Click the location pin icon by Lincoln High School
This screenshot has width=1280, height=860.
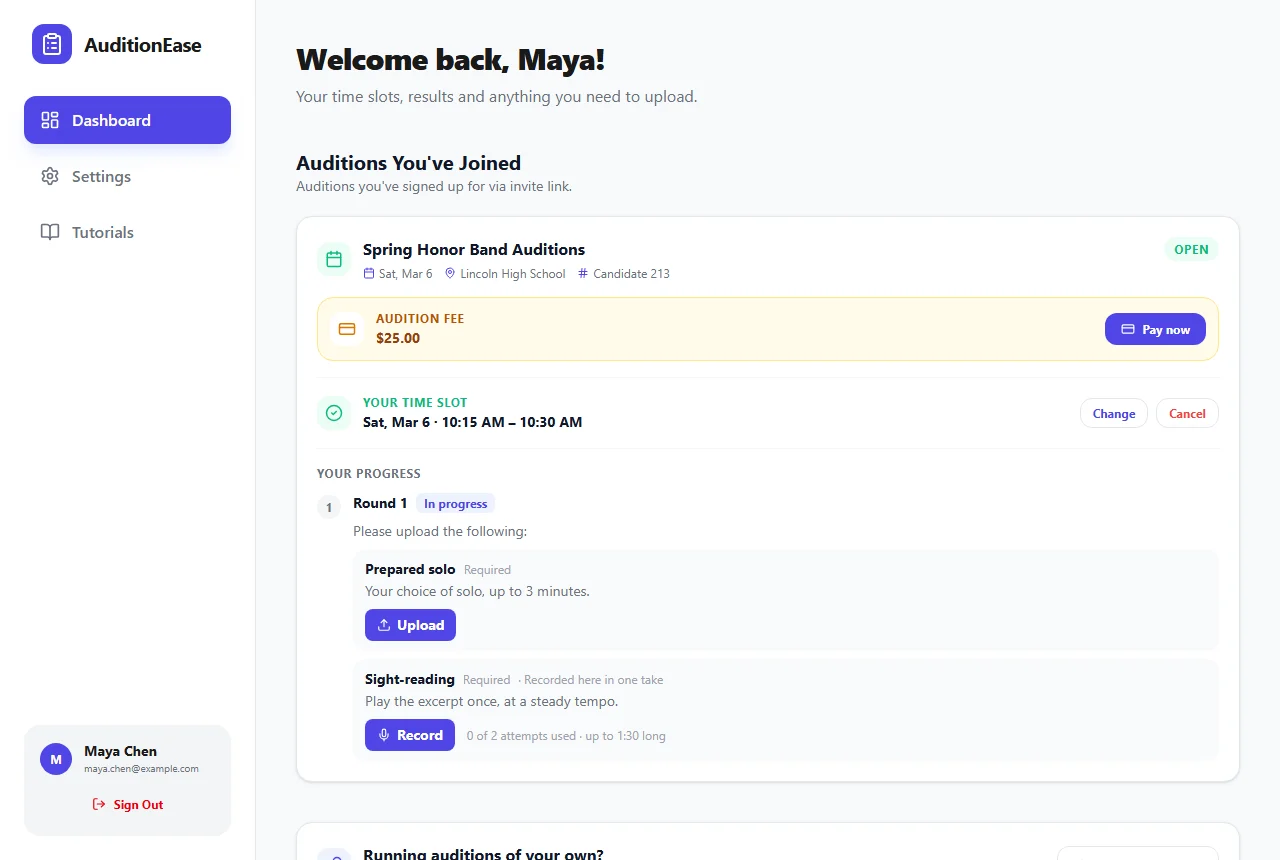coord(450,274)
